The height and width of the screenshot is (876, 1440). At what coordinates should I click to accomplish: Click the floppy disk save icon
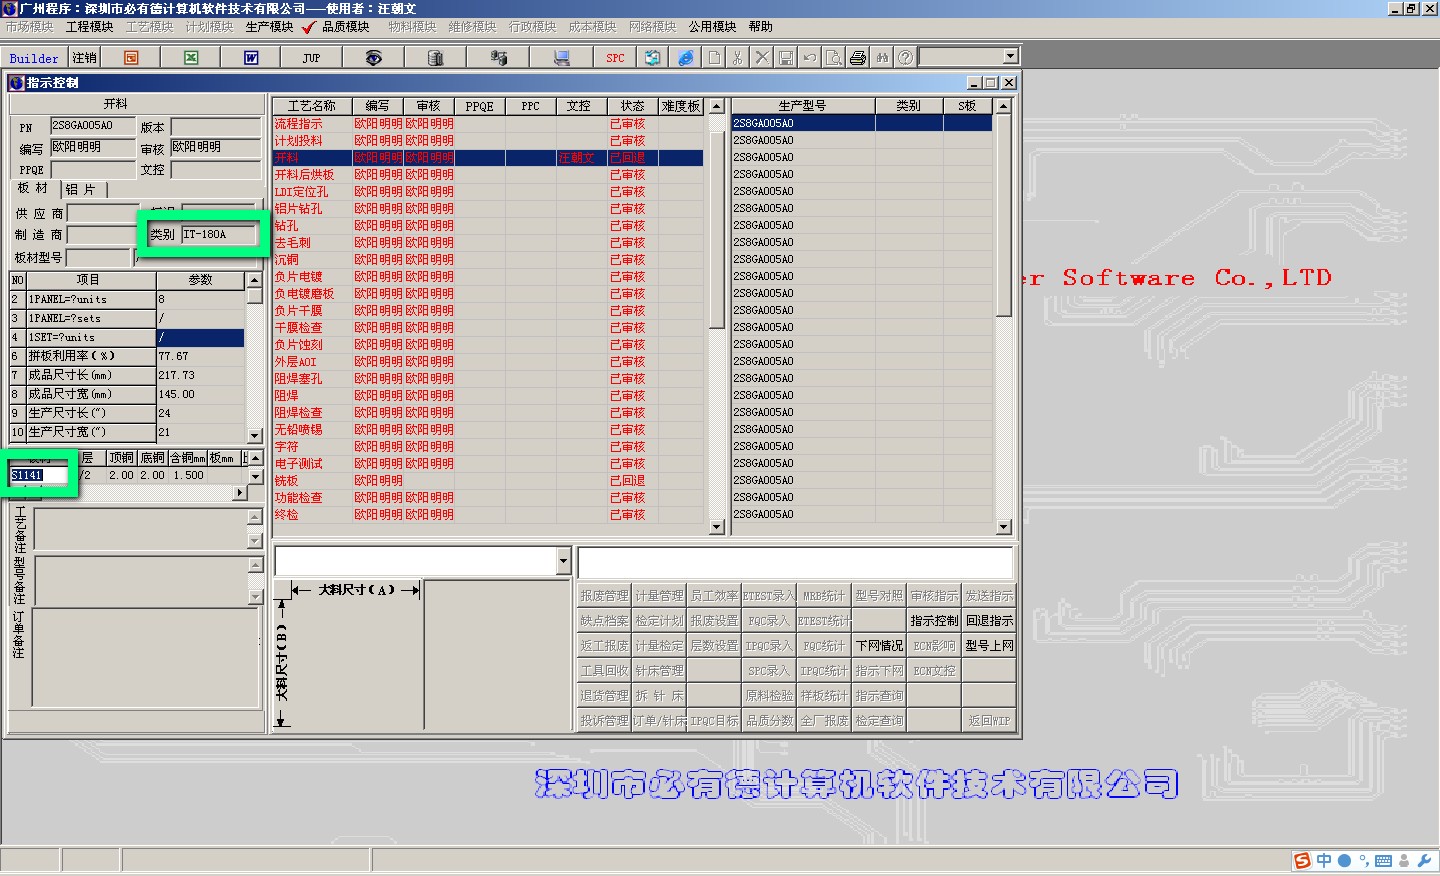[x=786, y=58]
